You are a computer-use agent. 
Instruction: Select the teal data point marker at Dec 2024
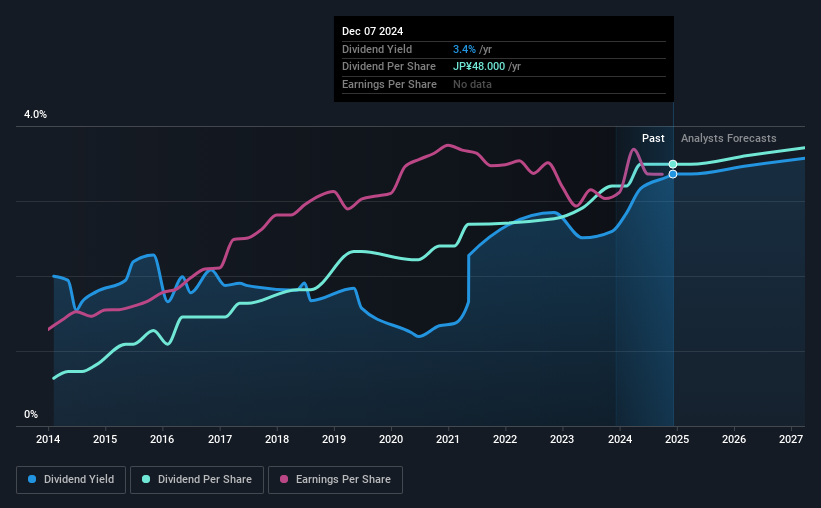[673, 164]
